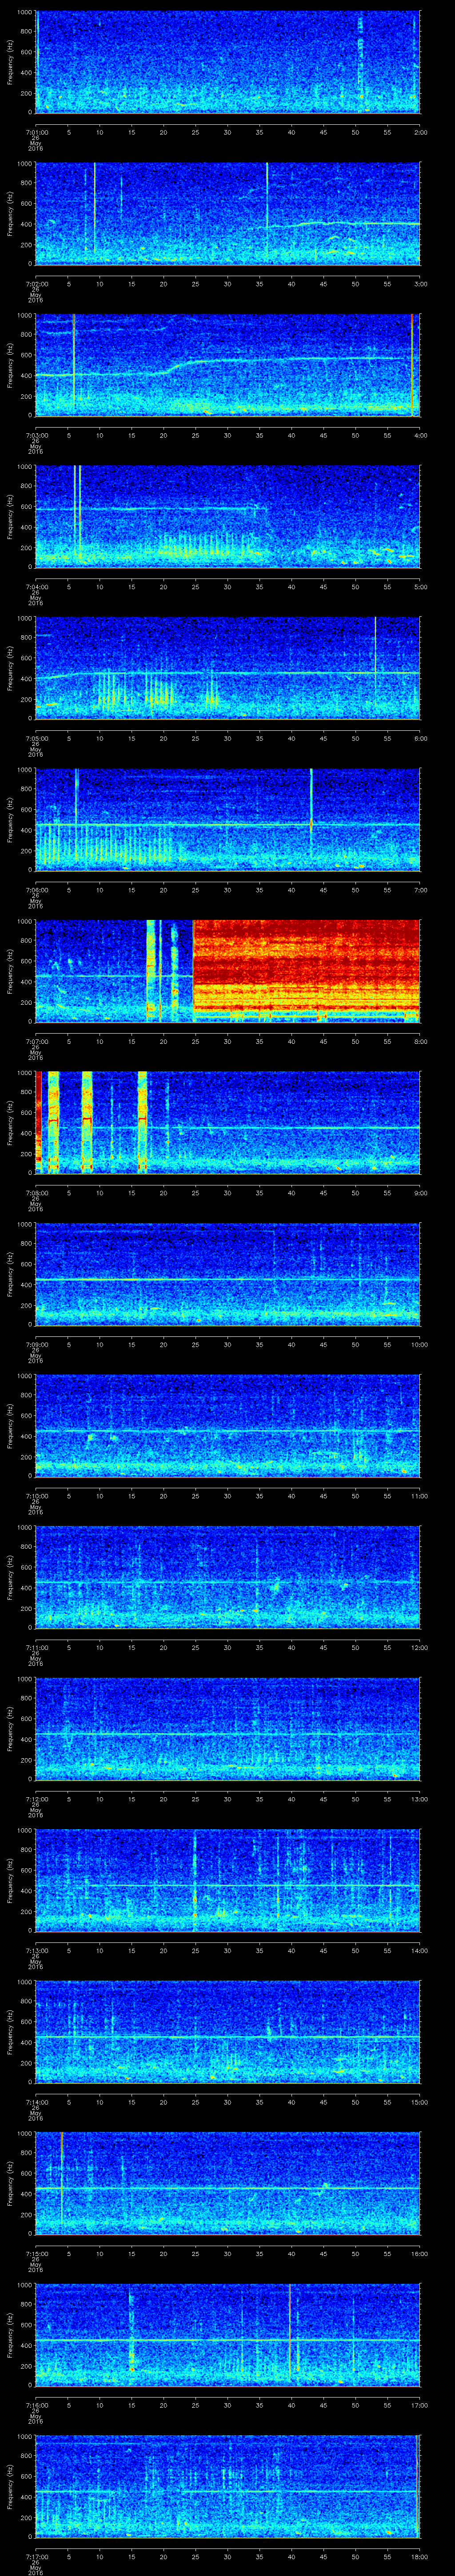Screen dimensions: 455x2576
Task: Select the "4:00" end time label
Action: coord(420,435)
